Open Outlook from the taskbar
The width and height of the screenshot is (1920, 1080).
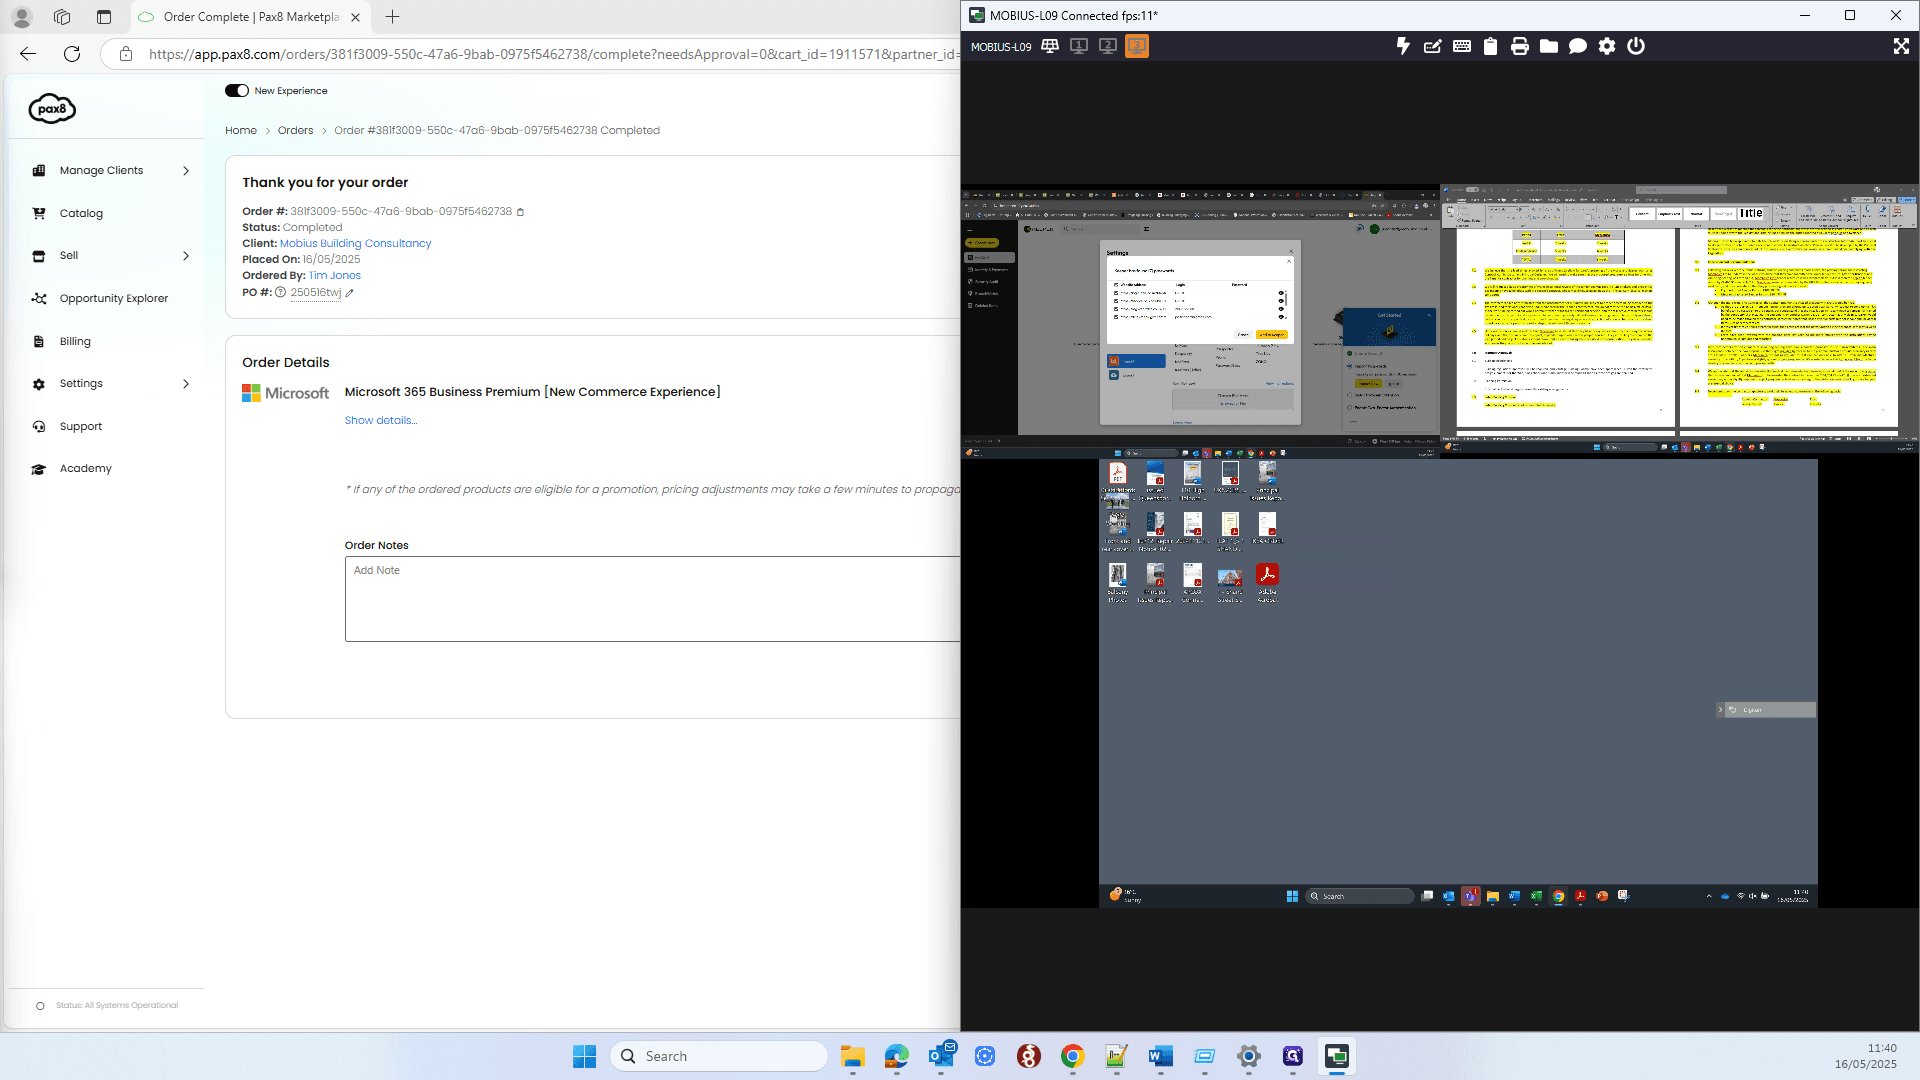click(941, 1056)
